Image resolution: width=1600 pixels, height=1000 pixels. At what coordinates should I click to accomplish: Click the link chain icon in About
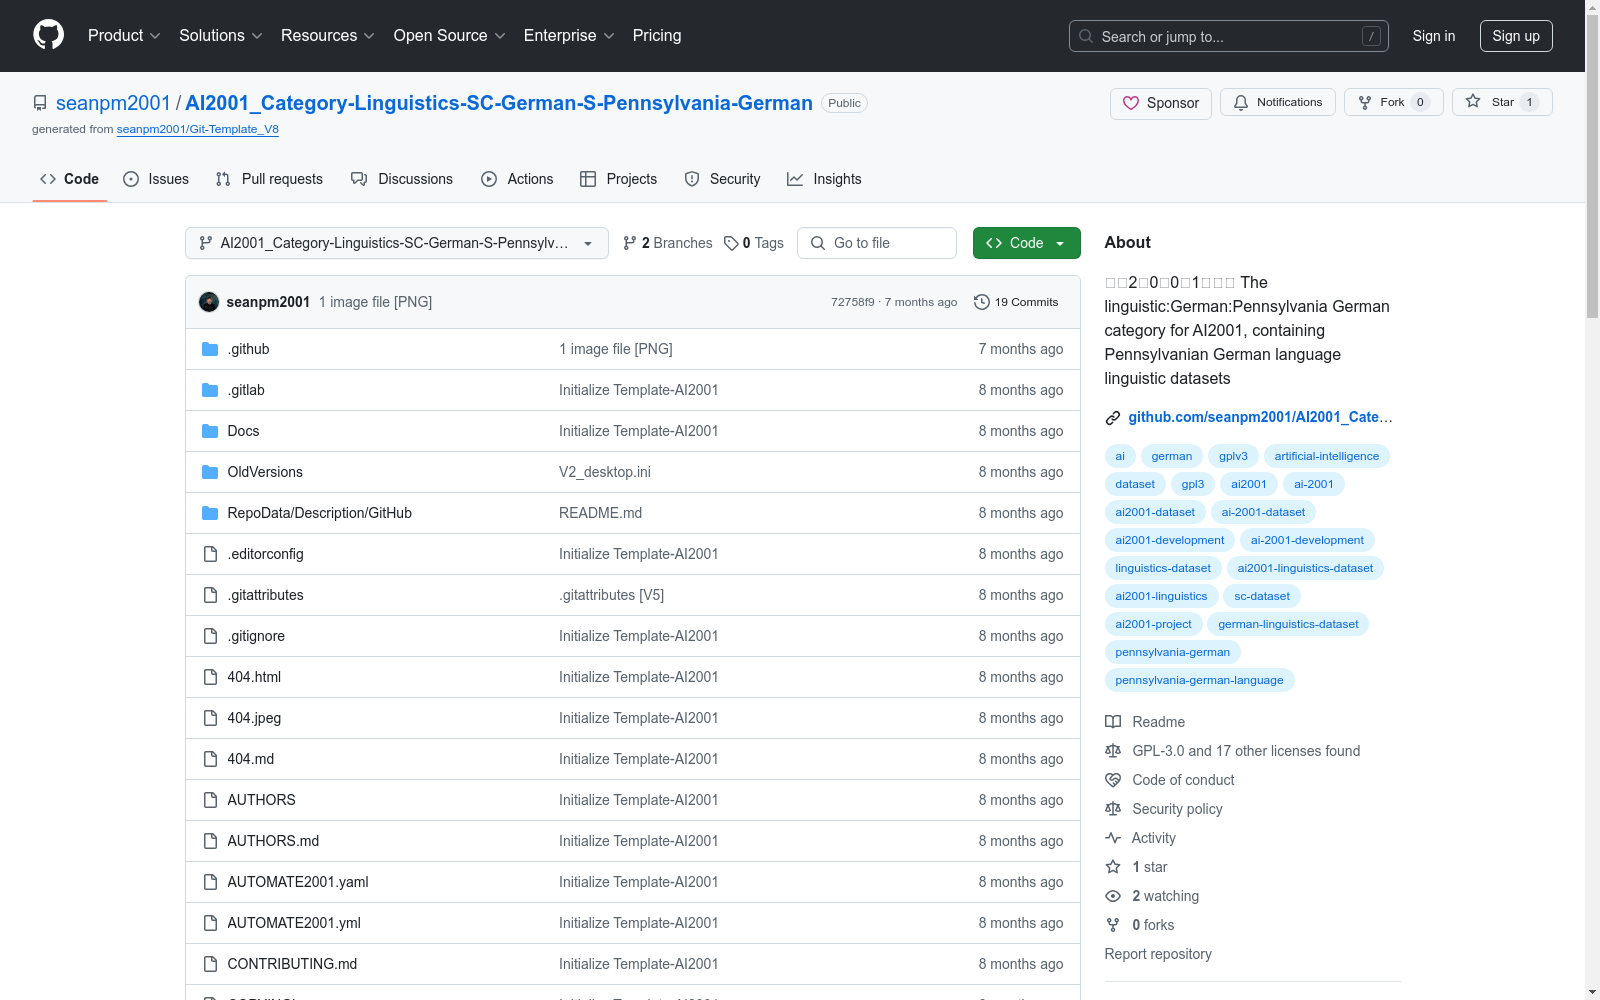(x=1113, y=418)
